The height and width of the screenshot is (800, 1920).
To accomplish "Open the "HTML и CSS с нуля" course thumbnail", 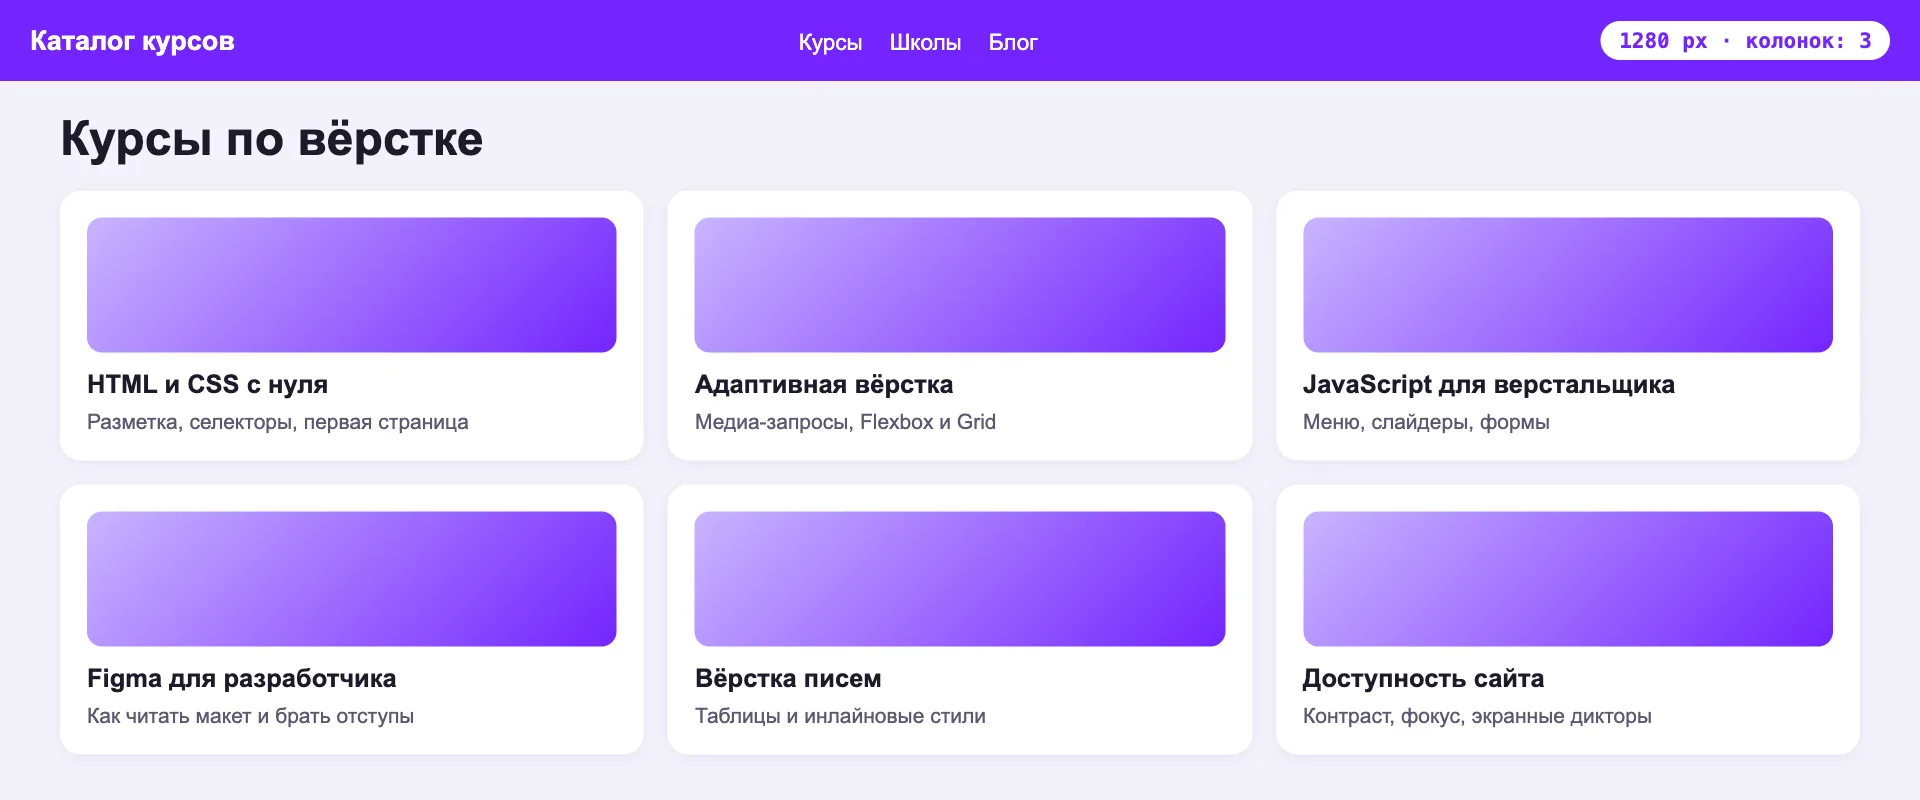I will click(x=352, y=285).
